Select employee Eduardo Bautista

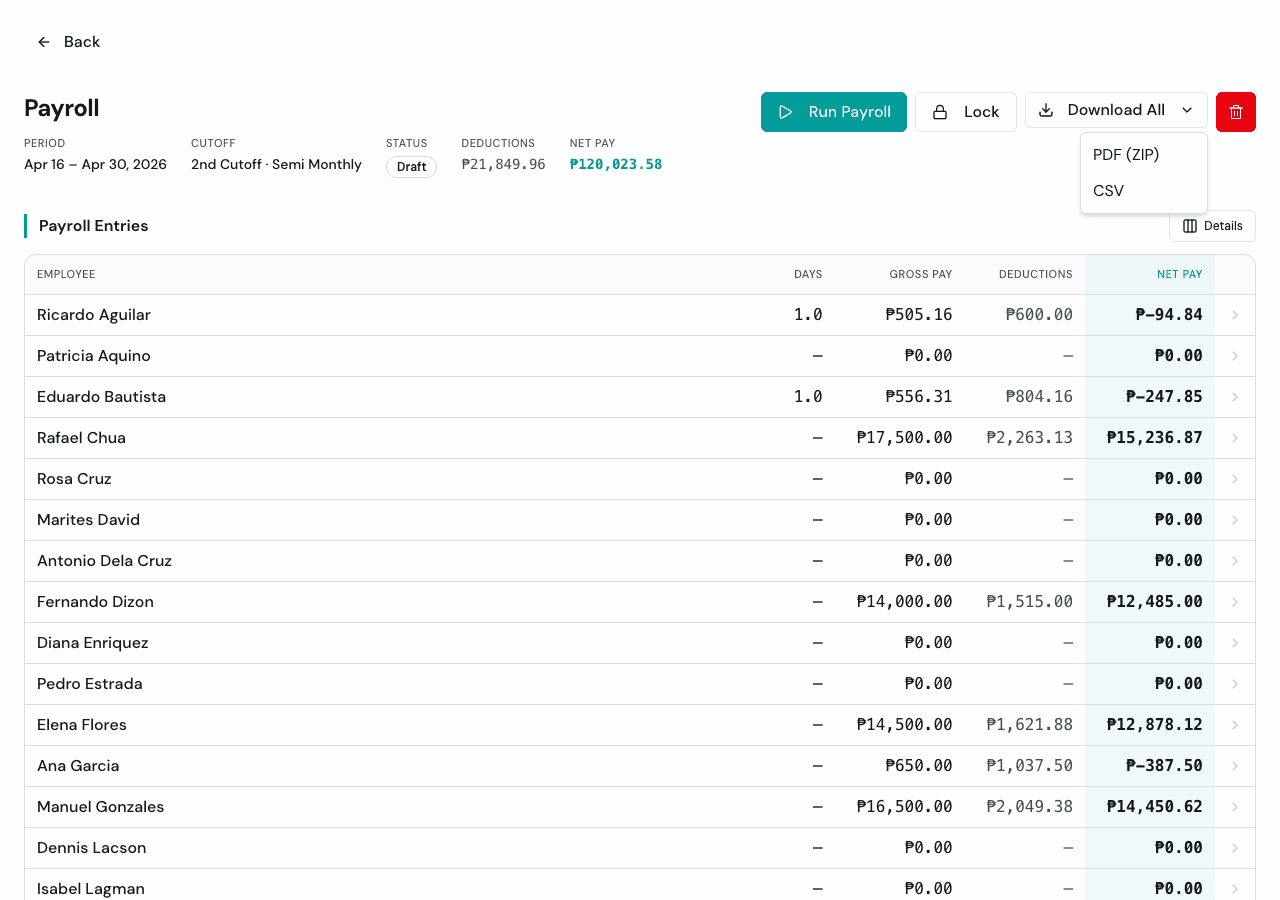click(x=101, y=397)
